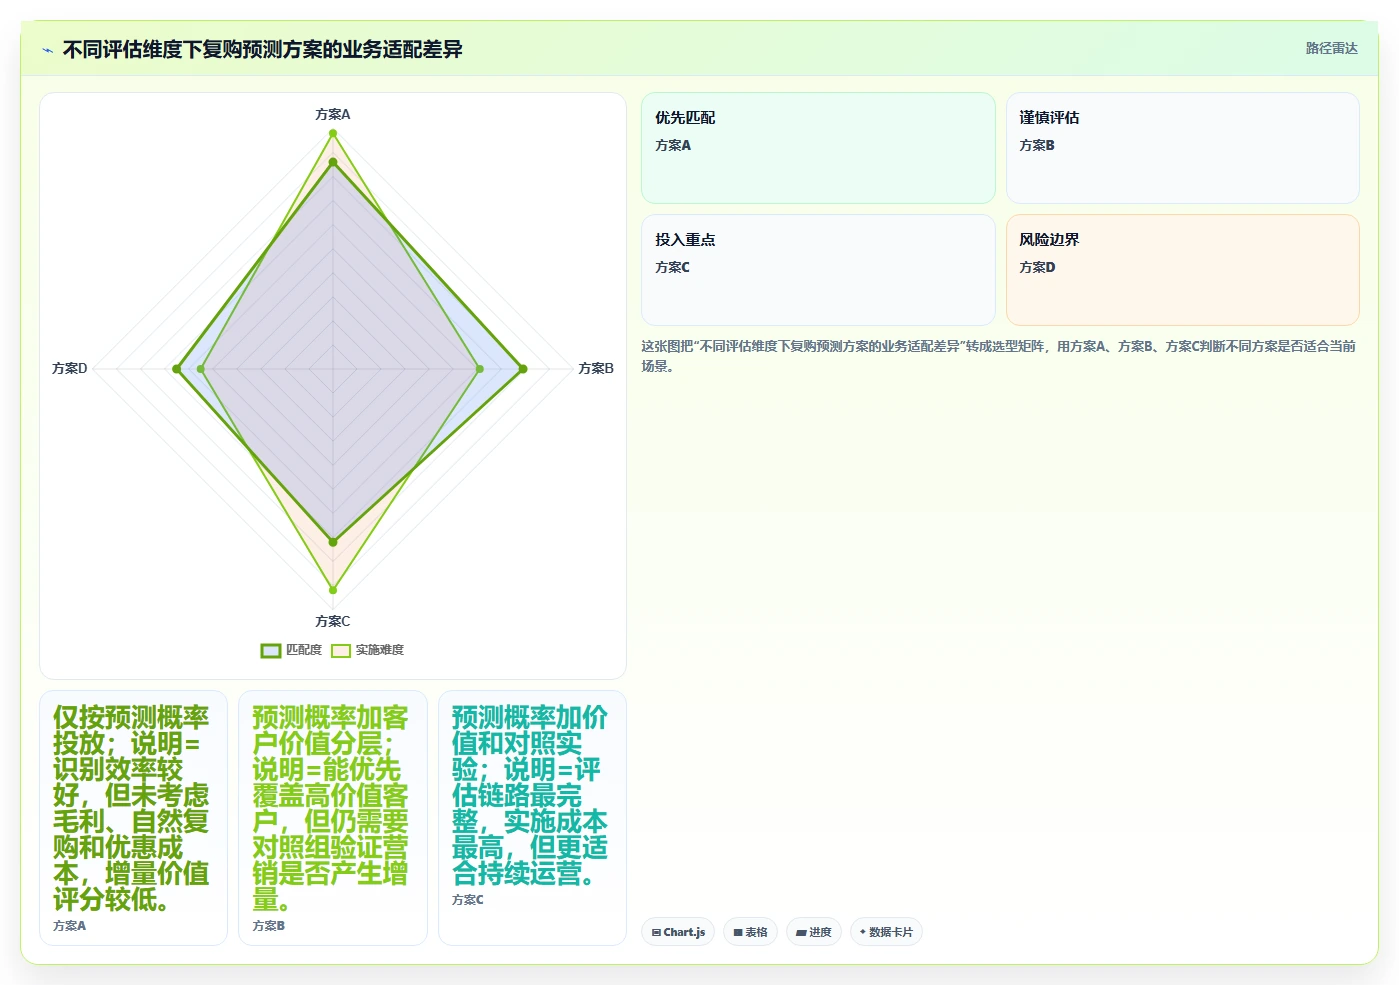Select the 数据卡片 chip

886,932
